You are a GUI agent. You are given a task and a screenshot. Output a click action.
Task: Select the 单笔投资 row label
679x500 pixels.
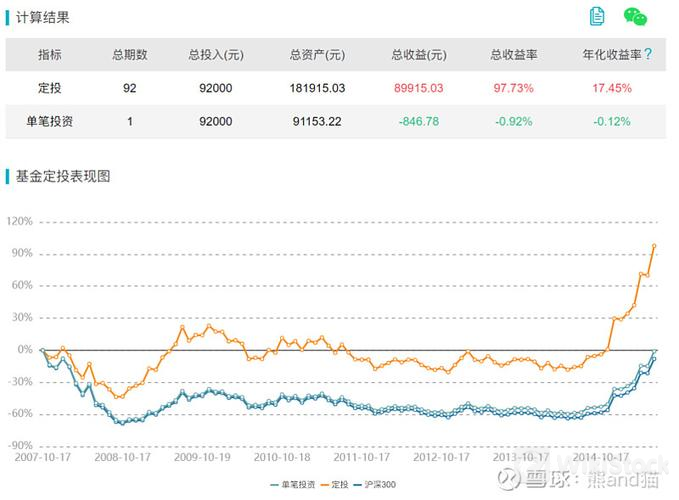pyautogui.click(x=49, y=121)
